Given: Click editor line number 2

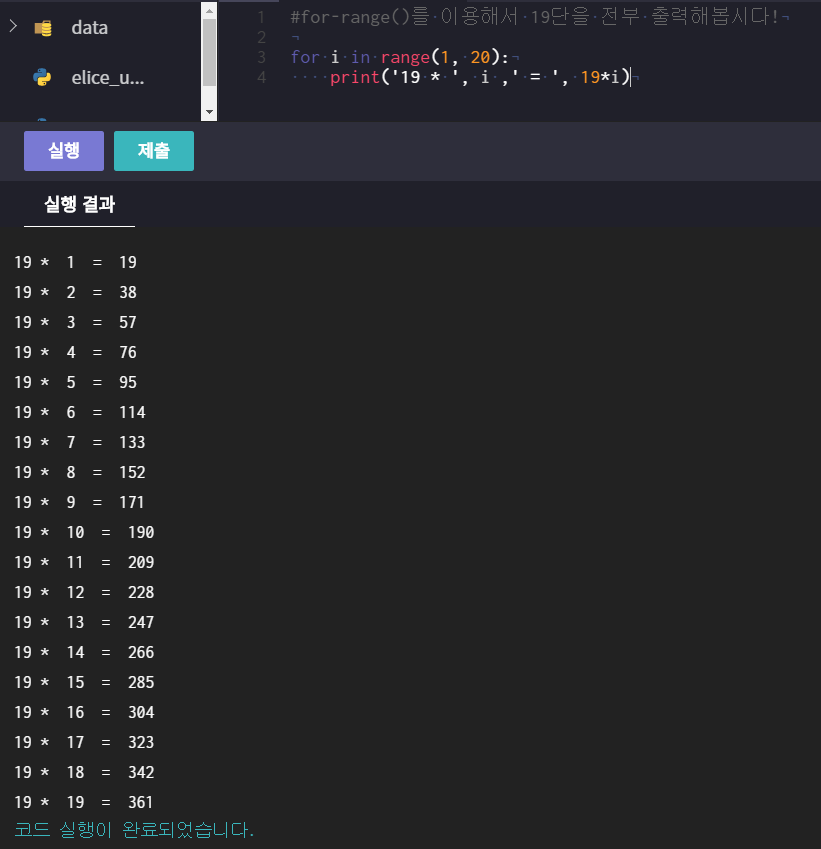Looking at the screenshot, I should pos(262,37).
